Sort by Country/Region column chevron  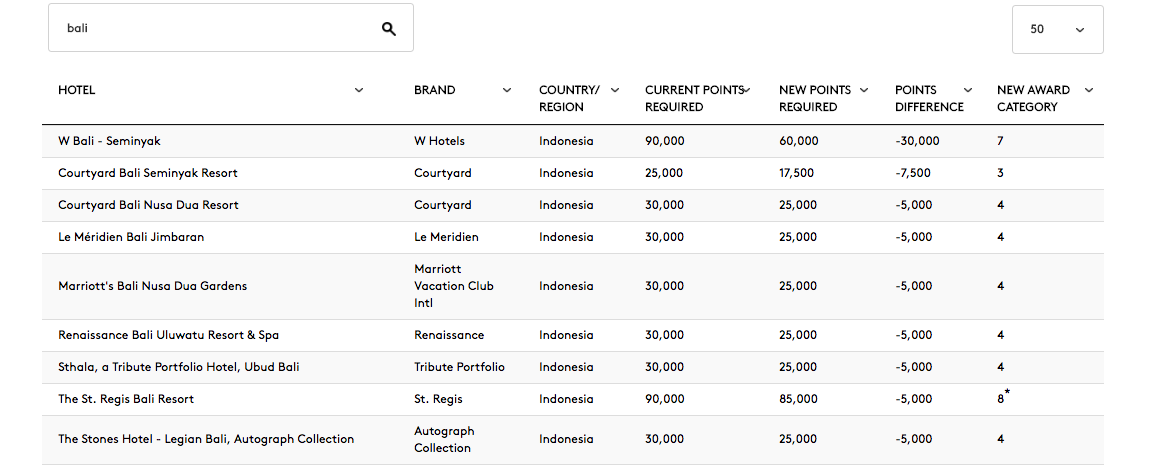(x=615, y=90)
